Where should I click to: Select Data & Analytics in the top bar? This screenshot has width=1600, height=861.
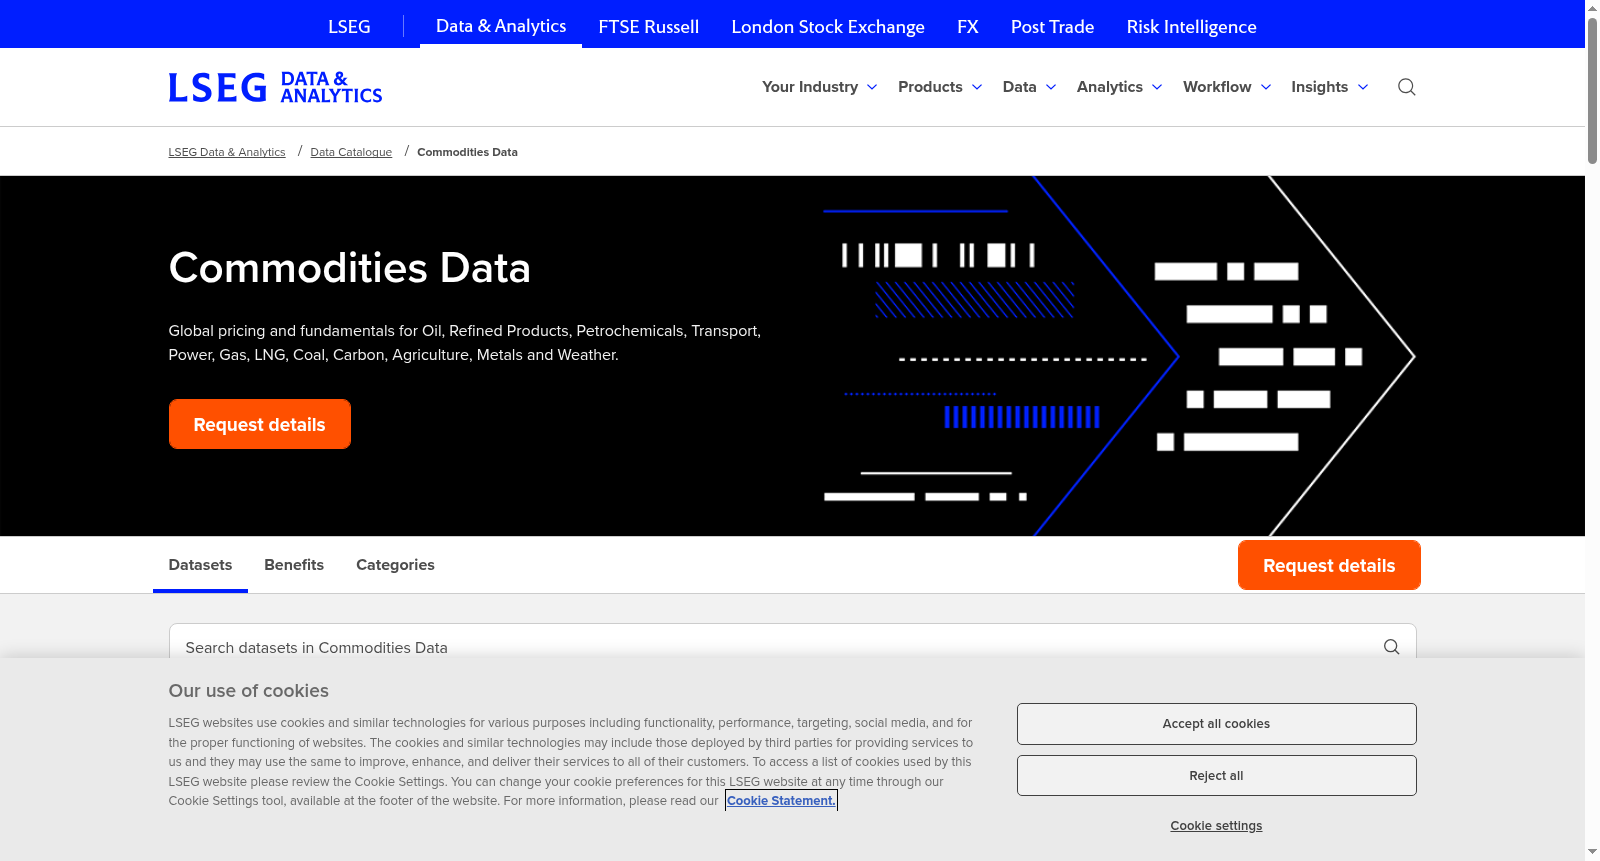pos(501,26)
